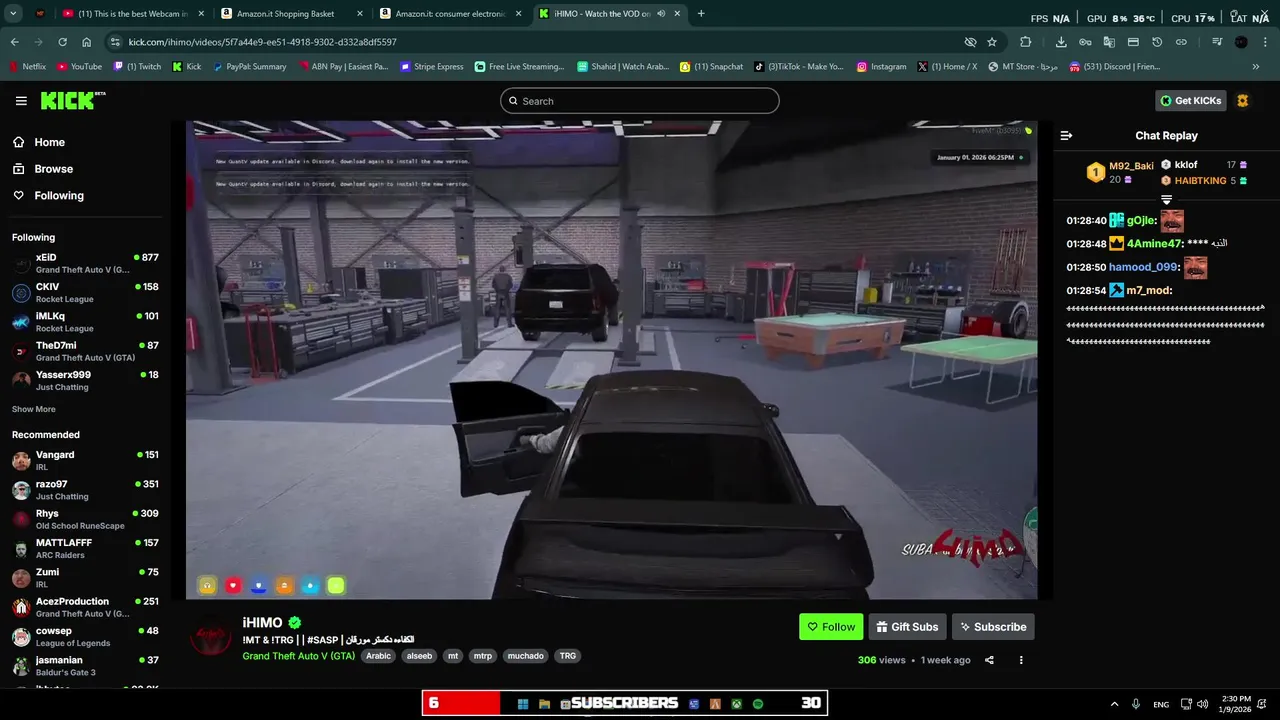Follow the iHIMO channel

(831, 627)
